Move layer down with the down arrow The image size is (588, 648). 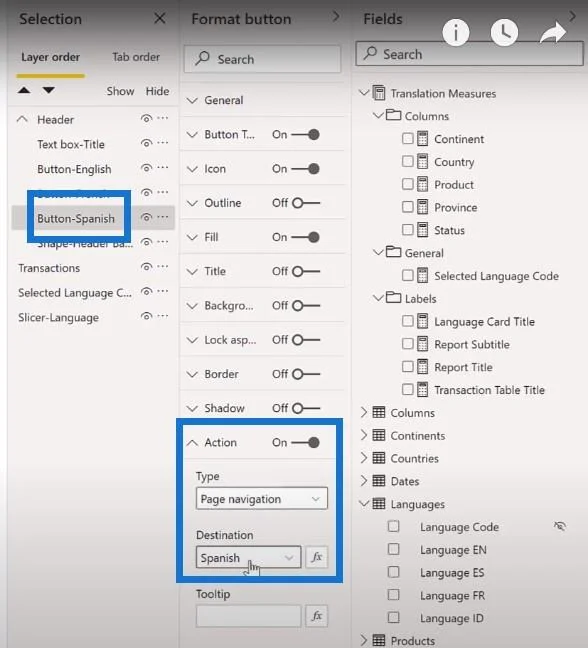(49, 91)
